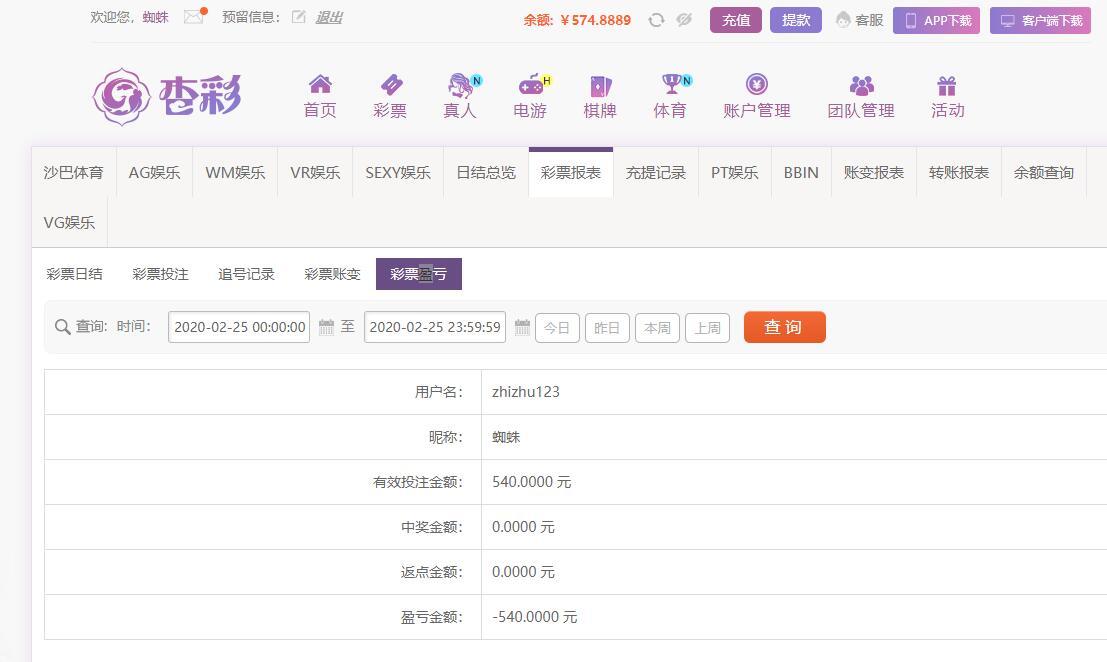
Task: Switch to 沙巴体育 tab
Action: [73, 172]
